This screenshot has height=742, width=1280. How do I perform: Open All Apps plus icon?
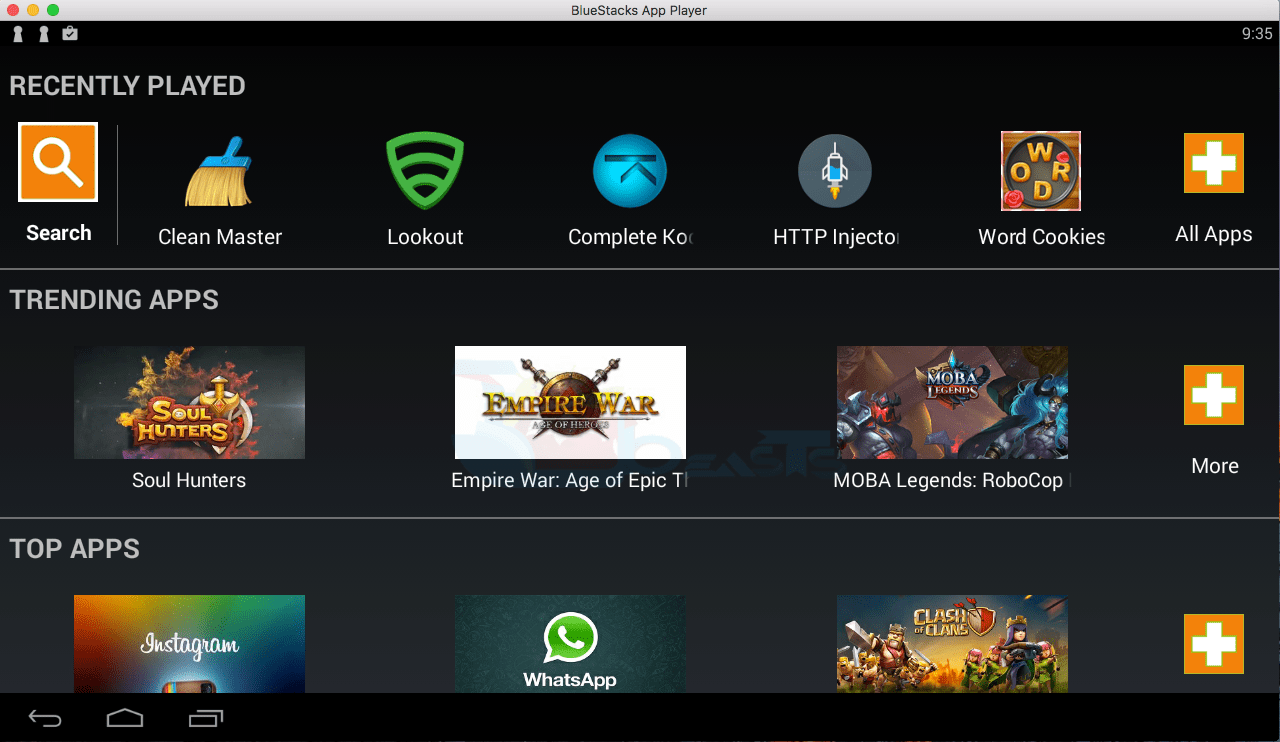(x=1214, y=163)
